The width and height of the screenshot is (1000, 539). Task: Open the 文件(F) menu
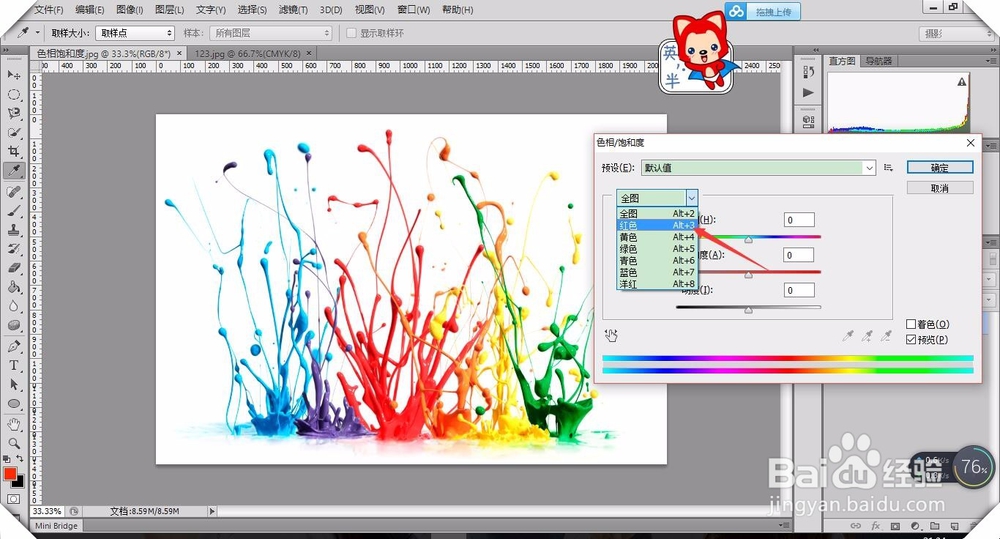click(48, 10)
